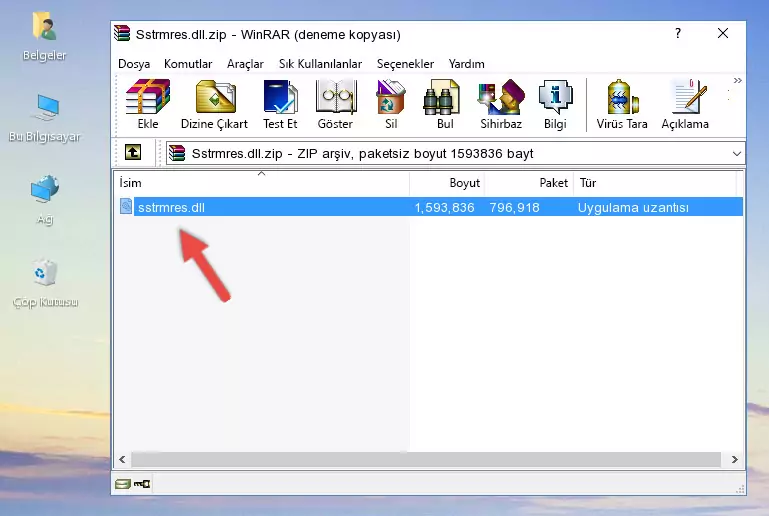Click the scrollbar left arrow
Image resolution: width=769 pixels, height=516 pixels.
point(123,460)
